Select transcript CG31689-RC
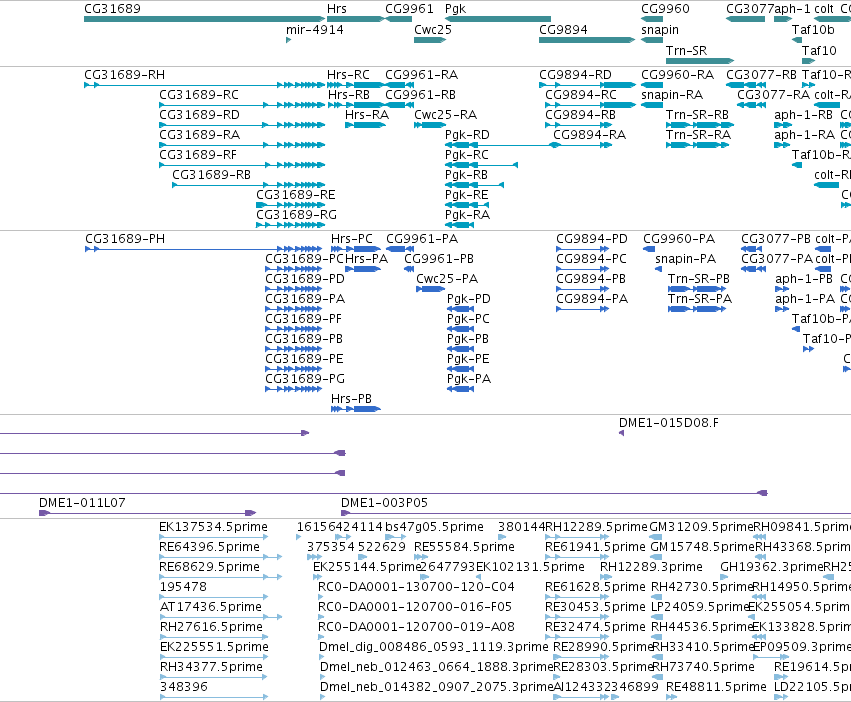Viewport: 851px width, 702px height. click(x=242, y=105)
